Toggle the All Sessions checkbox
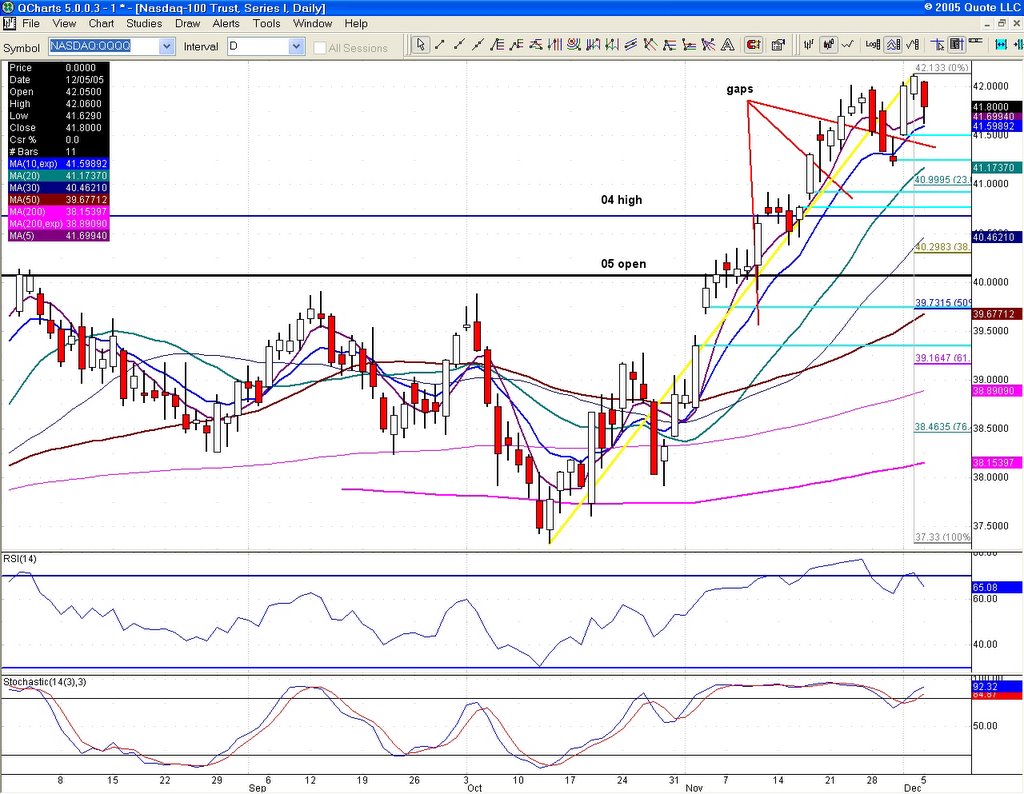This screenshot has height=794, width=1024. tap(320, 48)
